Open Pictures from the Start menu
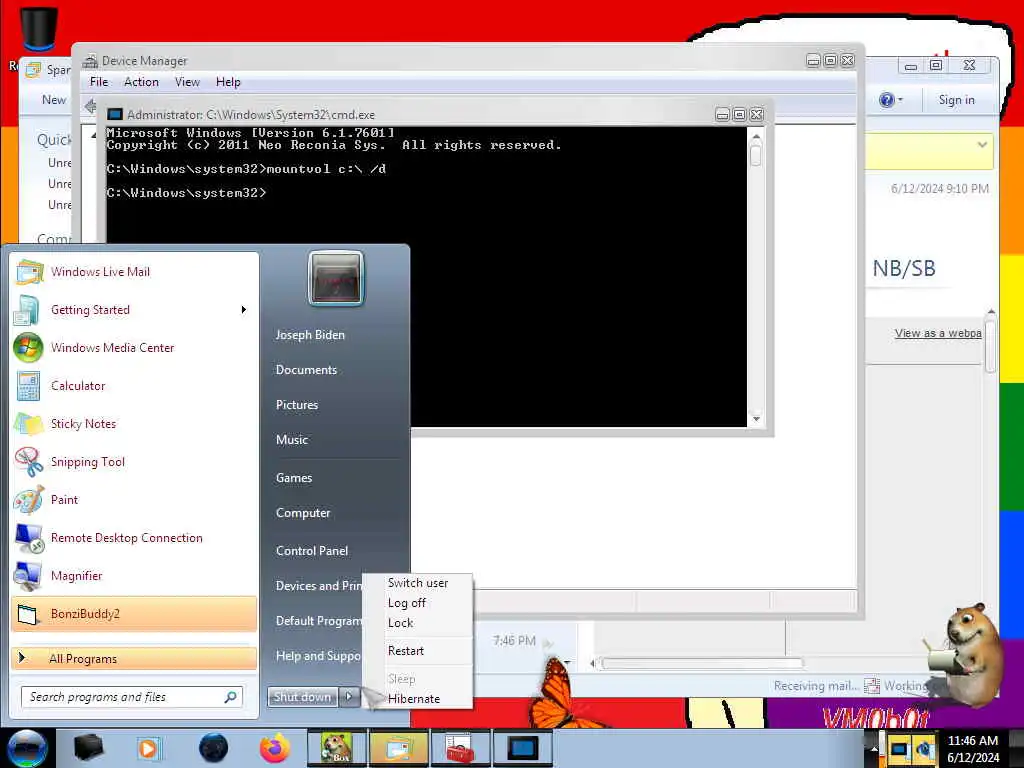This screenshot has height=768, width=1024. pyautogui.click(x=296, y=405)
